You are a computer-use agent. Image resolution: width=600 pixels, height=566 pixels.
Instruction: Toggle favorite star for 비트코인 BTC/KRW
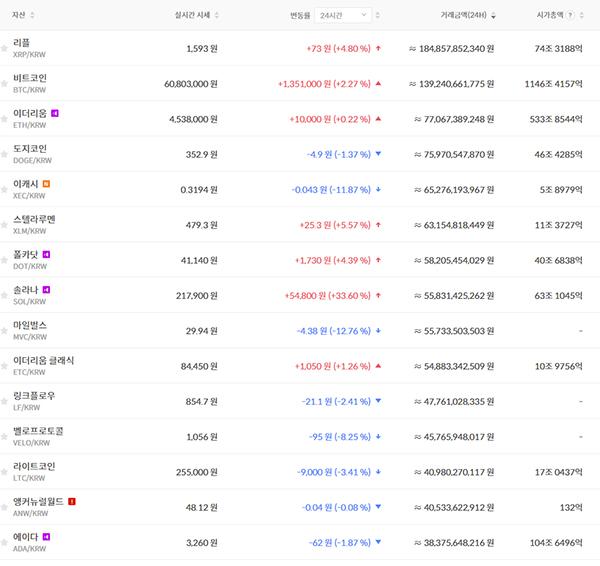[x=5, y=83]
